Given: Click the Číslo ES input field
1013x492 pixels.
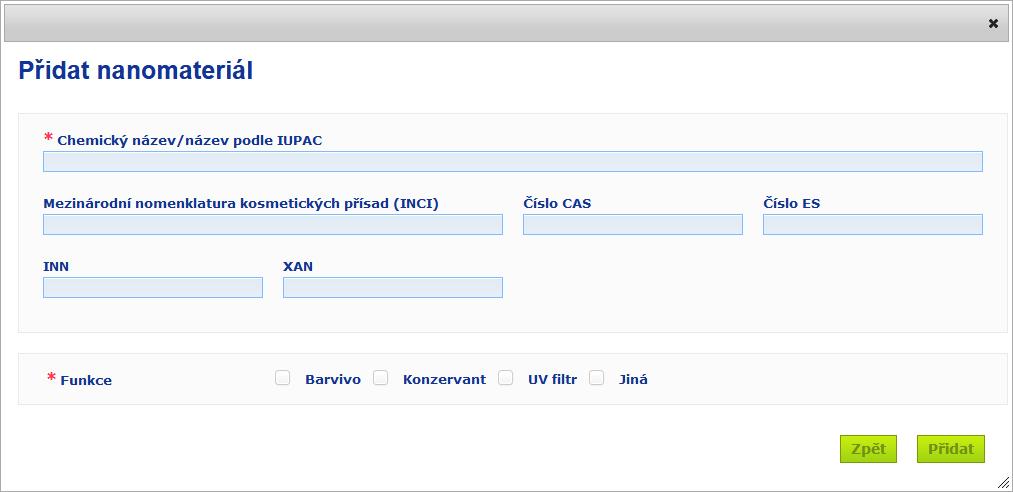Looking at the screenshot, I should [x=873, y=225].
